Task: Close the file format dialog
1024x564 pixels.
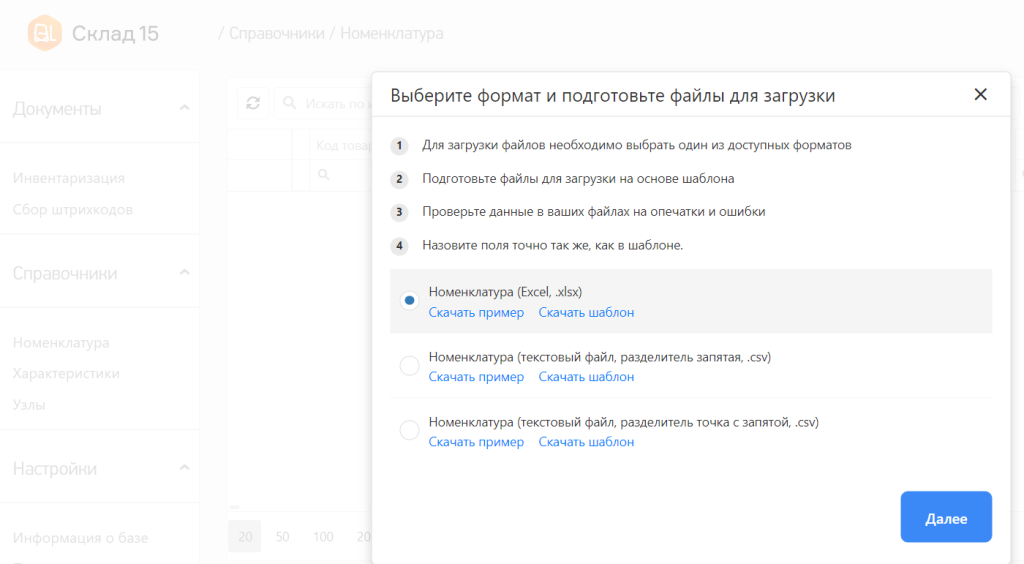Action: [980, 95]
